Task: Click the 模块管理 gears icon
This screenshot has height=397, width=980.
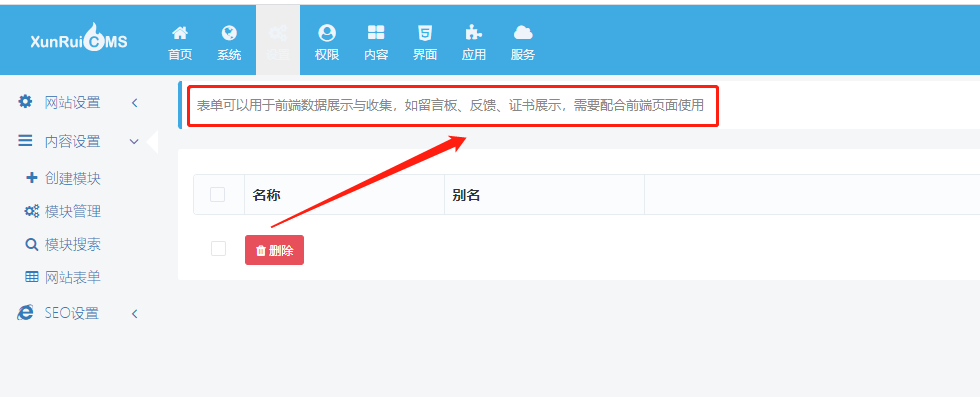Action: 32,211
